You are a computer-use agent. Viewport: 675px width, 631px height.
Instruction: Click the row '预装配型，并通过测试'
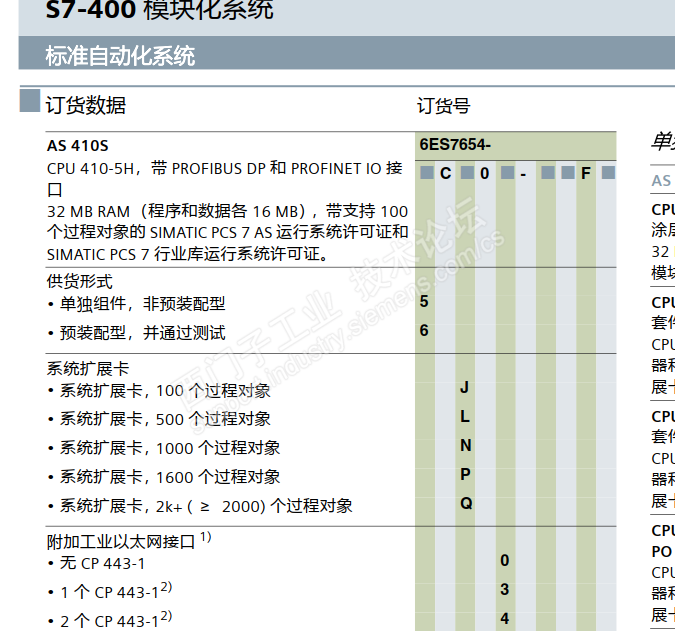(x=137, y=333)
